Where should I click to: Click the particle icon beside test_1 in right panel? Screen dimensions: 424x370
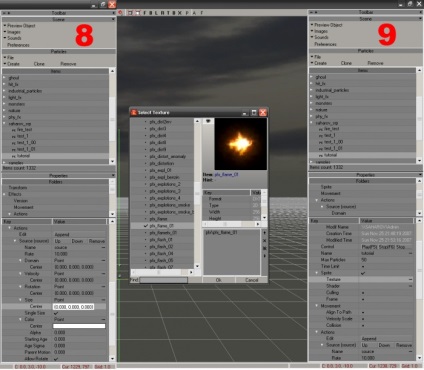coord(321,136)
